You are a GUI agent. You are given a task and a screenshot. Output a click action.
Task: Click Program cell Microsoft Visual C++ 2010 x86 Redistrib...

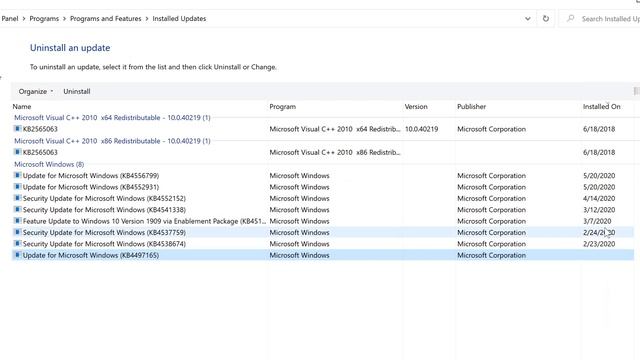(335, 152)
